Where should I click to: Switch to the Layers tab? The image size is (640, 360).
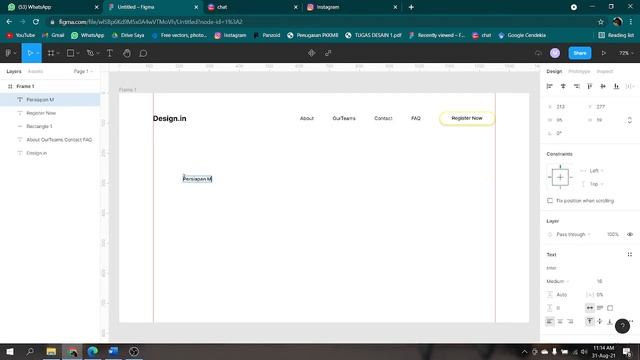pyautogui.click(x=14, y=71)
